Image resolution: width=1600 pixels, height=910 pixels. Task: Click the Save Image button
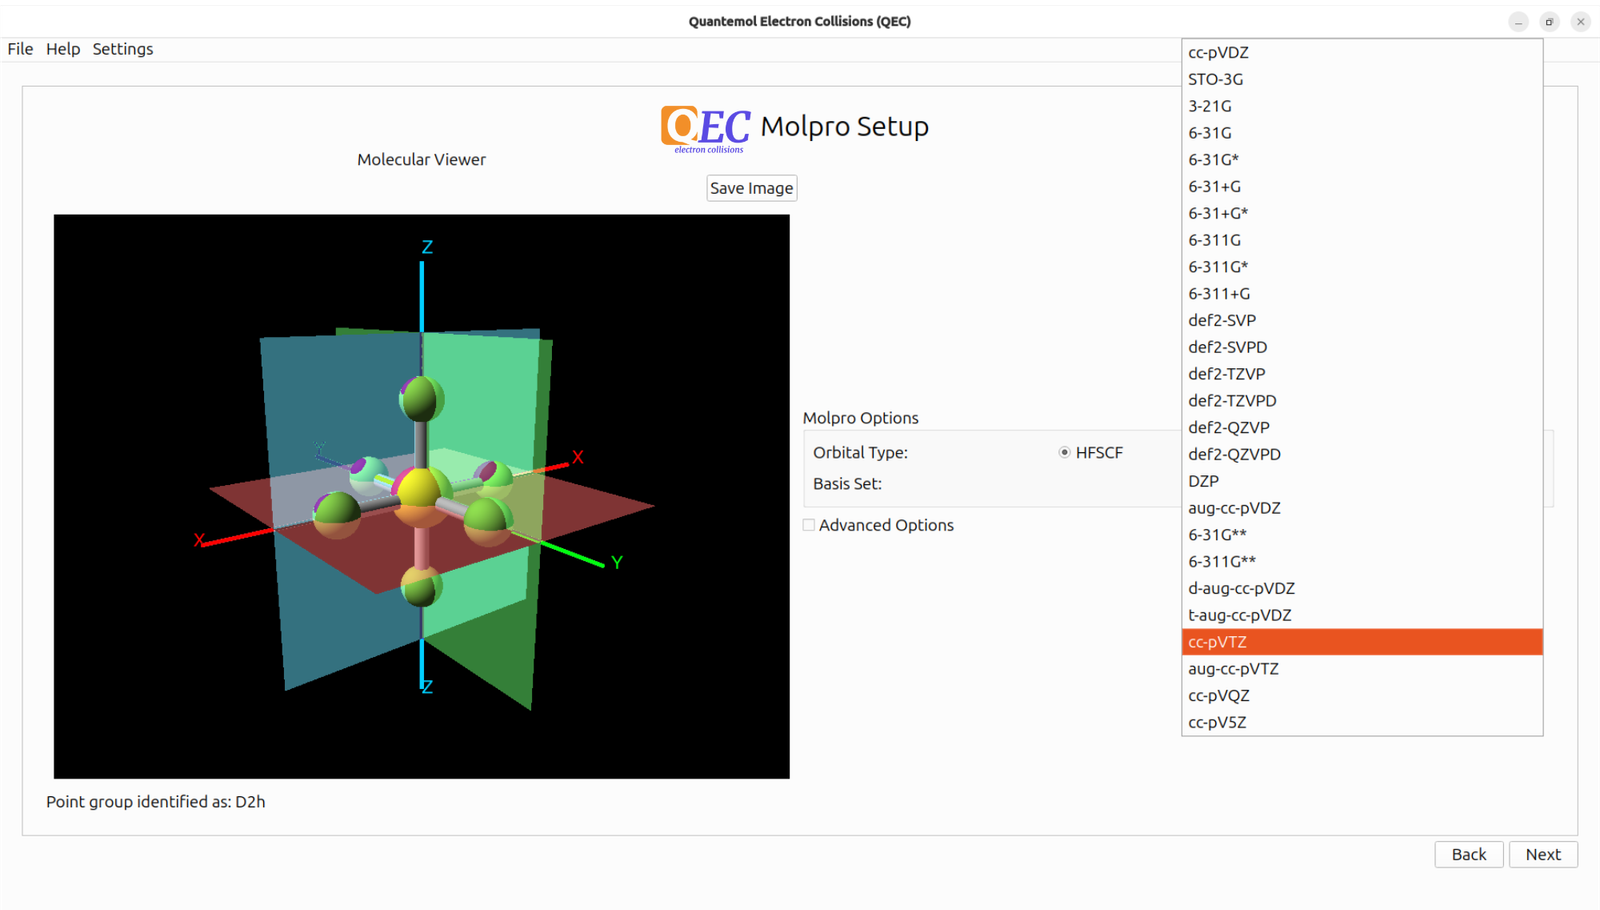(x=751, y=188)
